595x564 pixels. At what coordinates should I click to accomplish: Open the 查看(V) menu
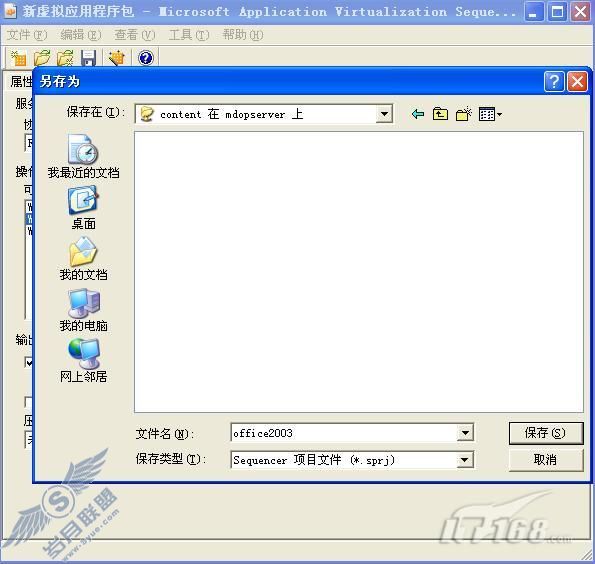tap(135, 35)
